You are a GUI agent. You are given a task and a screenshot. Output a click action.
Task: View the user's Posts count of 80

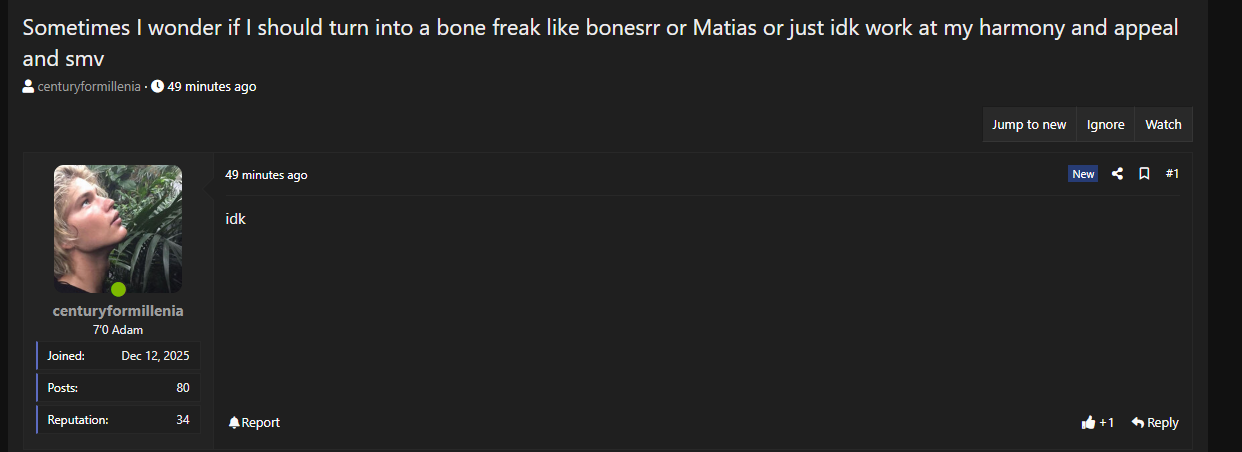(x=183, y=388)
